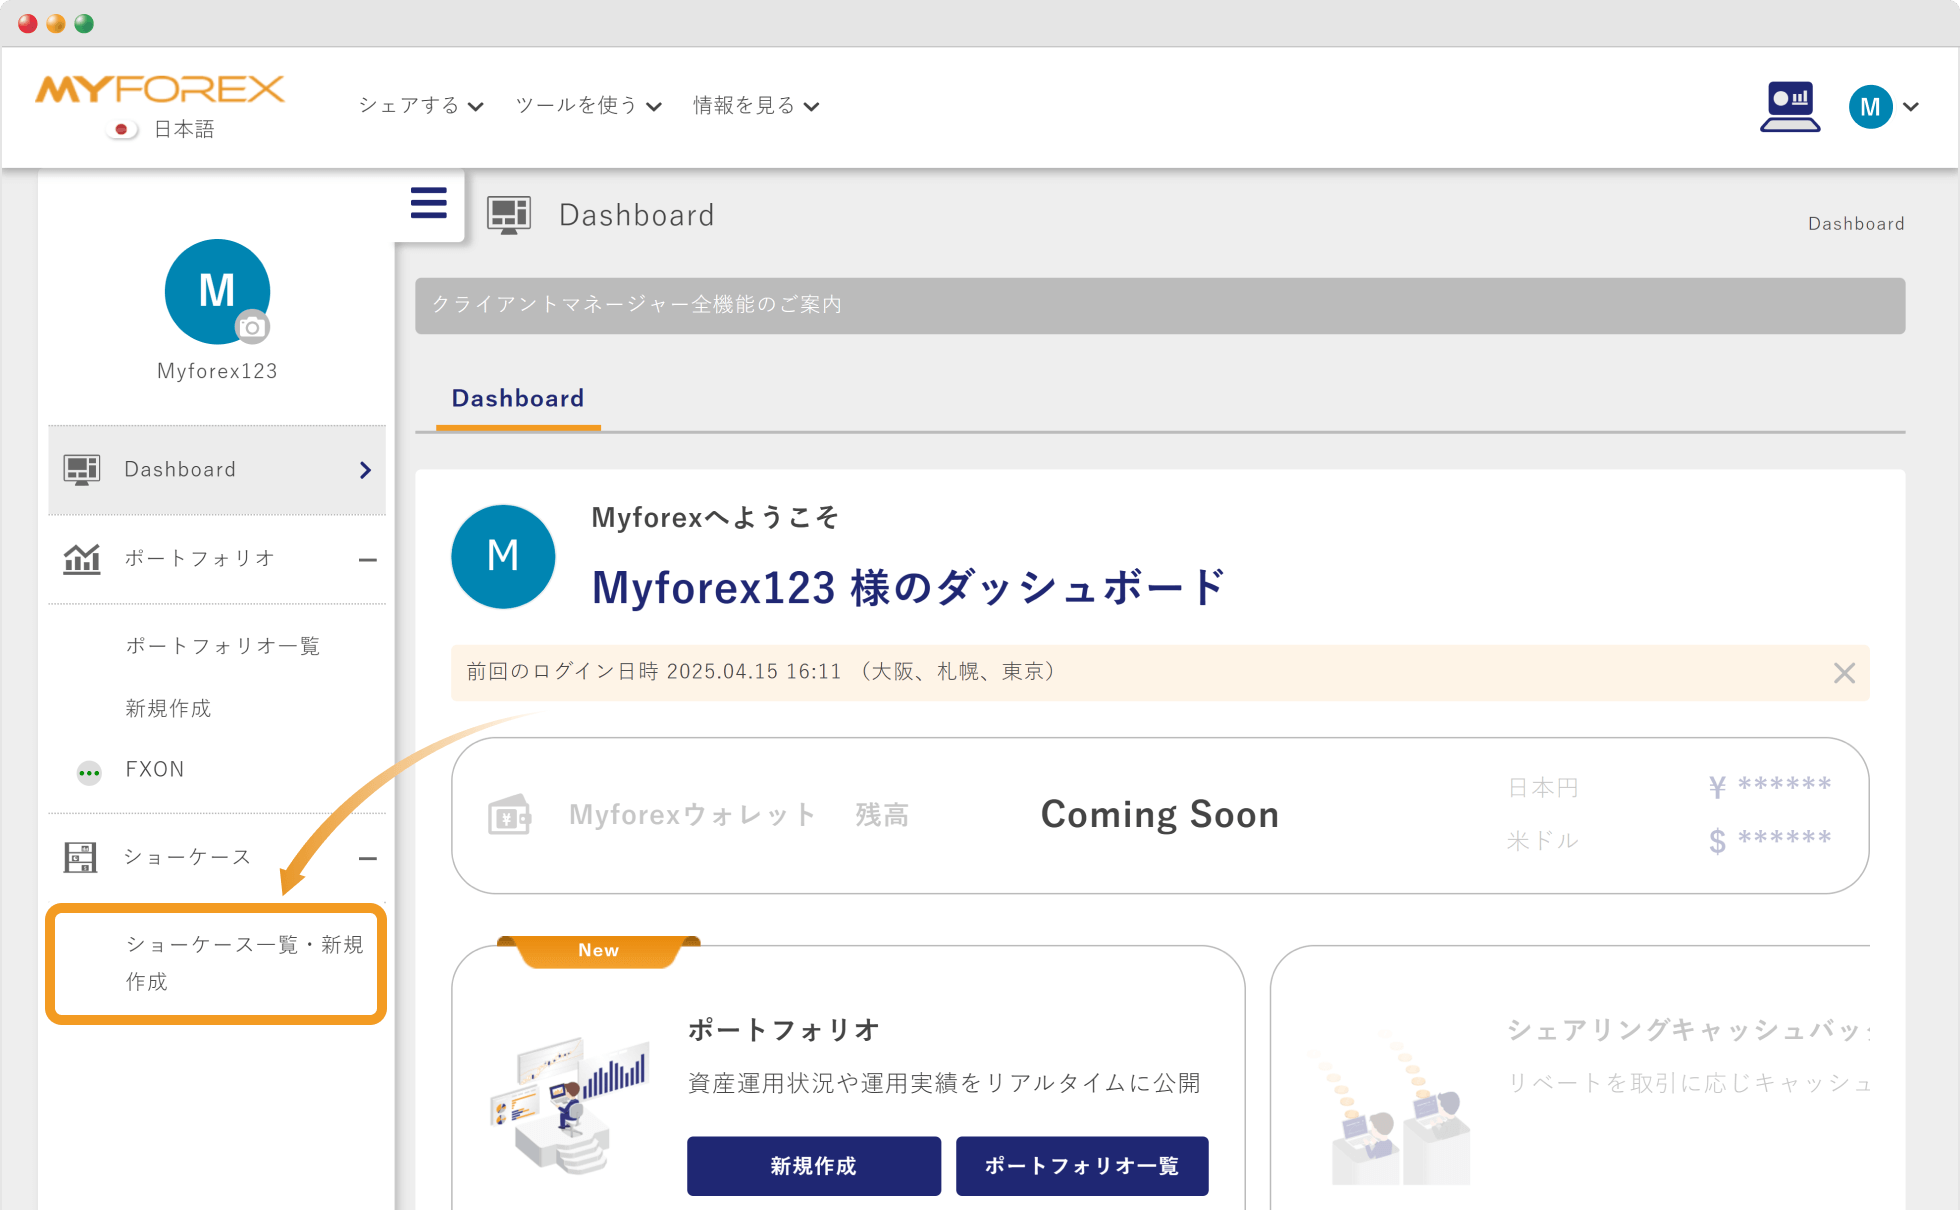This screenshot has width=1960, height=1210.
Task: Click the 新規作成 button on the portfolio card
Action: pyautogui.click(x=813, y=1166)
